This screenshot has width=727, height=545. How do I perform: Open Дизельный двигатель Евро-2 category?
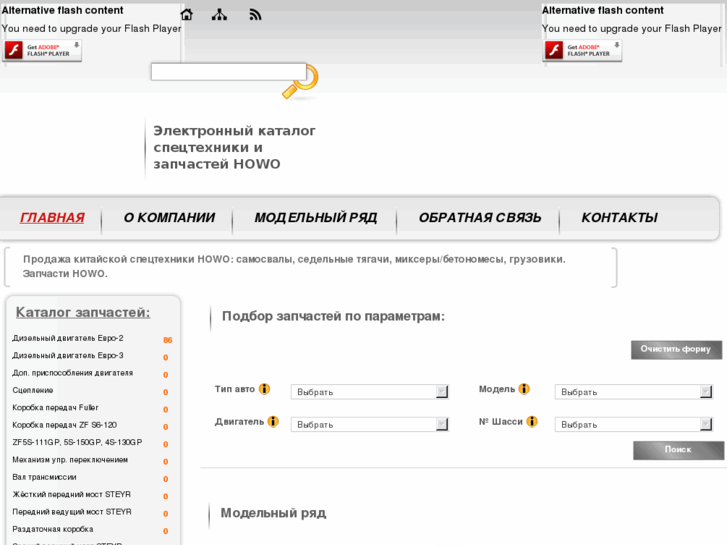(68, 338)
